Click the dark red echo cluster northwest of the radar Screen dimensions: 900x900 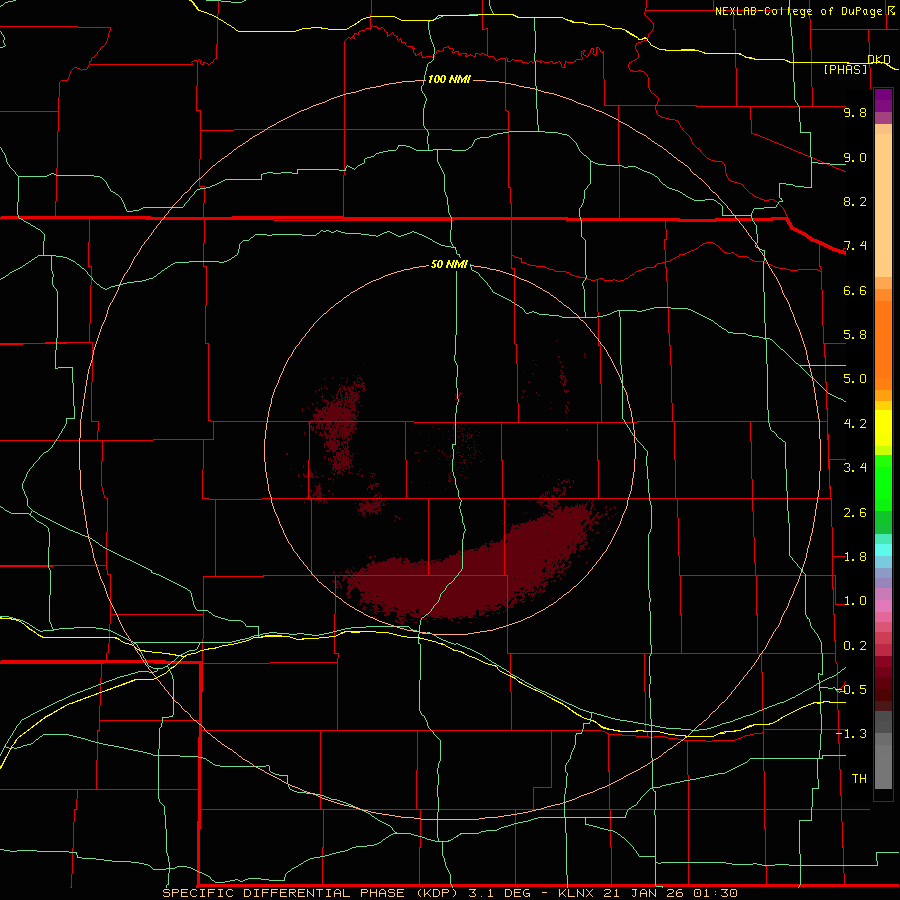click(339, 425)
